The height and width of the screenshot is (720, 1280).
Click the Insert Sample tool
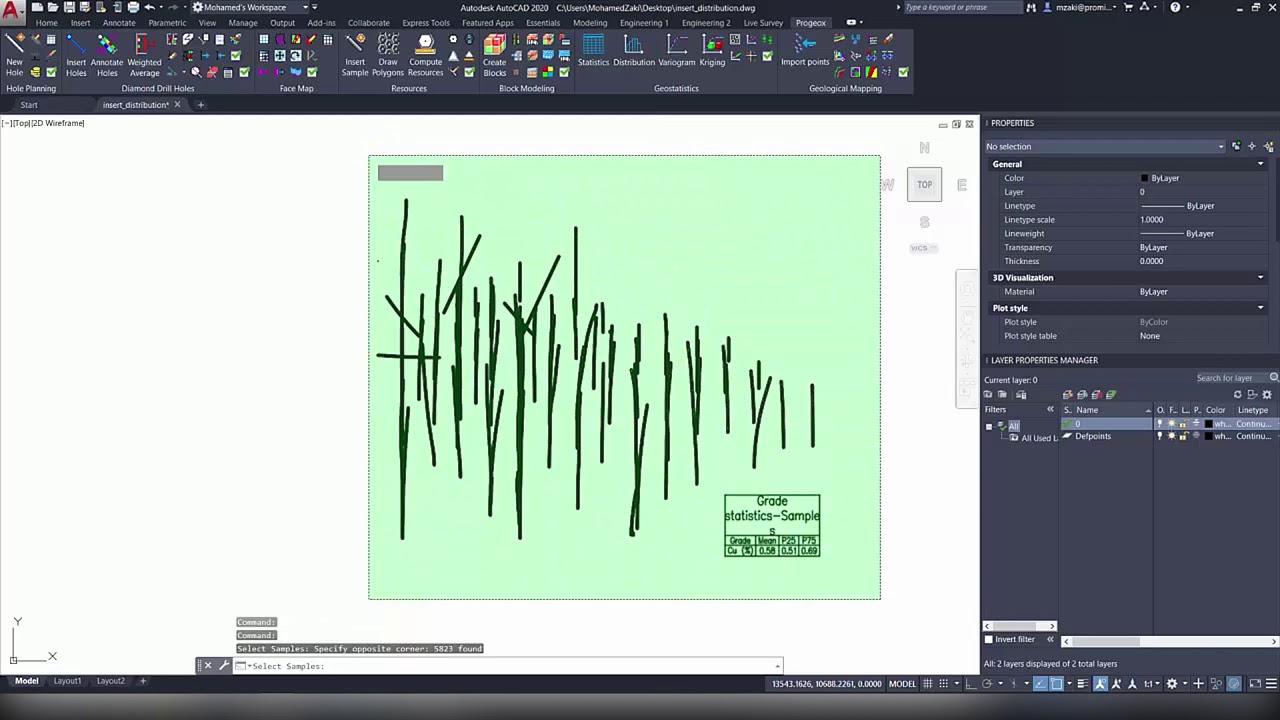point(355,55)
